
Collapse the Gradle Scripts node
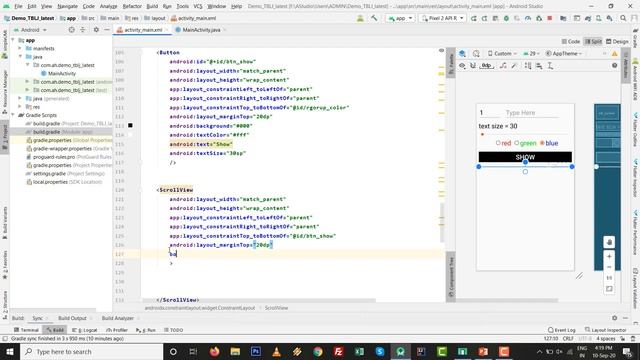coord(13,115)
